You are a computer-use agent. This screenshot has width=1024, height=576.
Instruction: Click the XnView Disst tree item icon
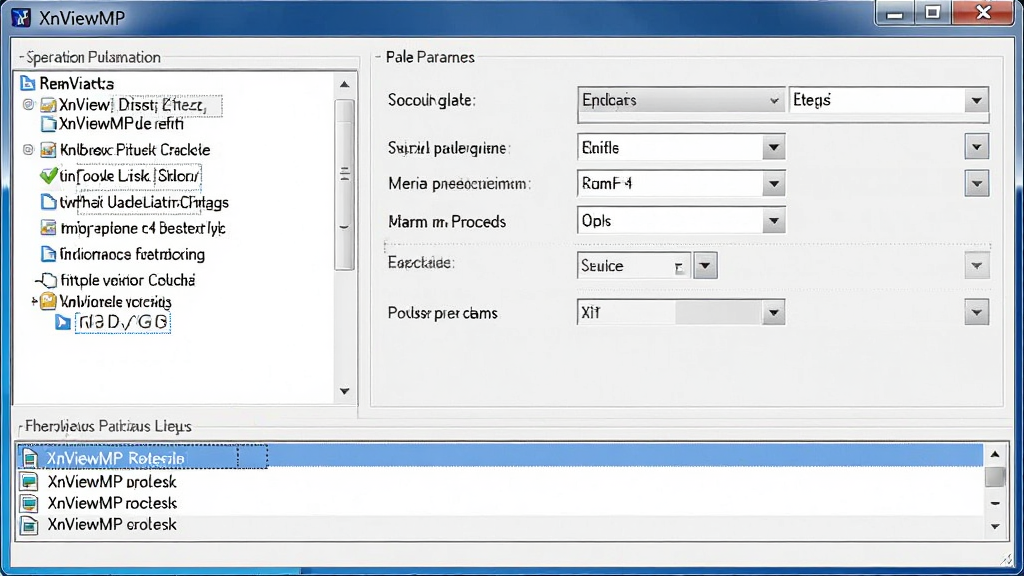(48, 104)
